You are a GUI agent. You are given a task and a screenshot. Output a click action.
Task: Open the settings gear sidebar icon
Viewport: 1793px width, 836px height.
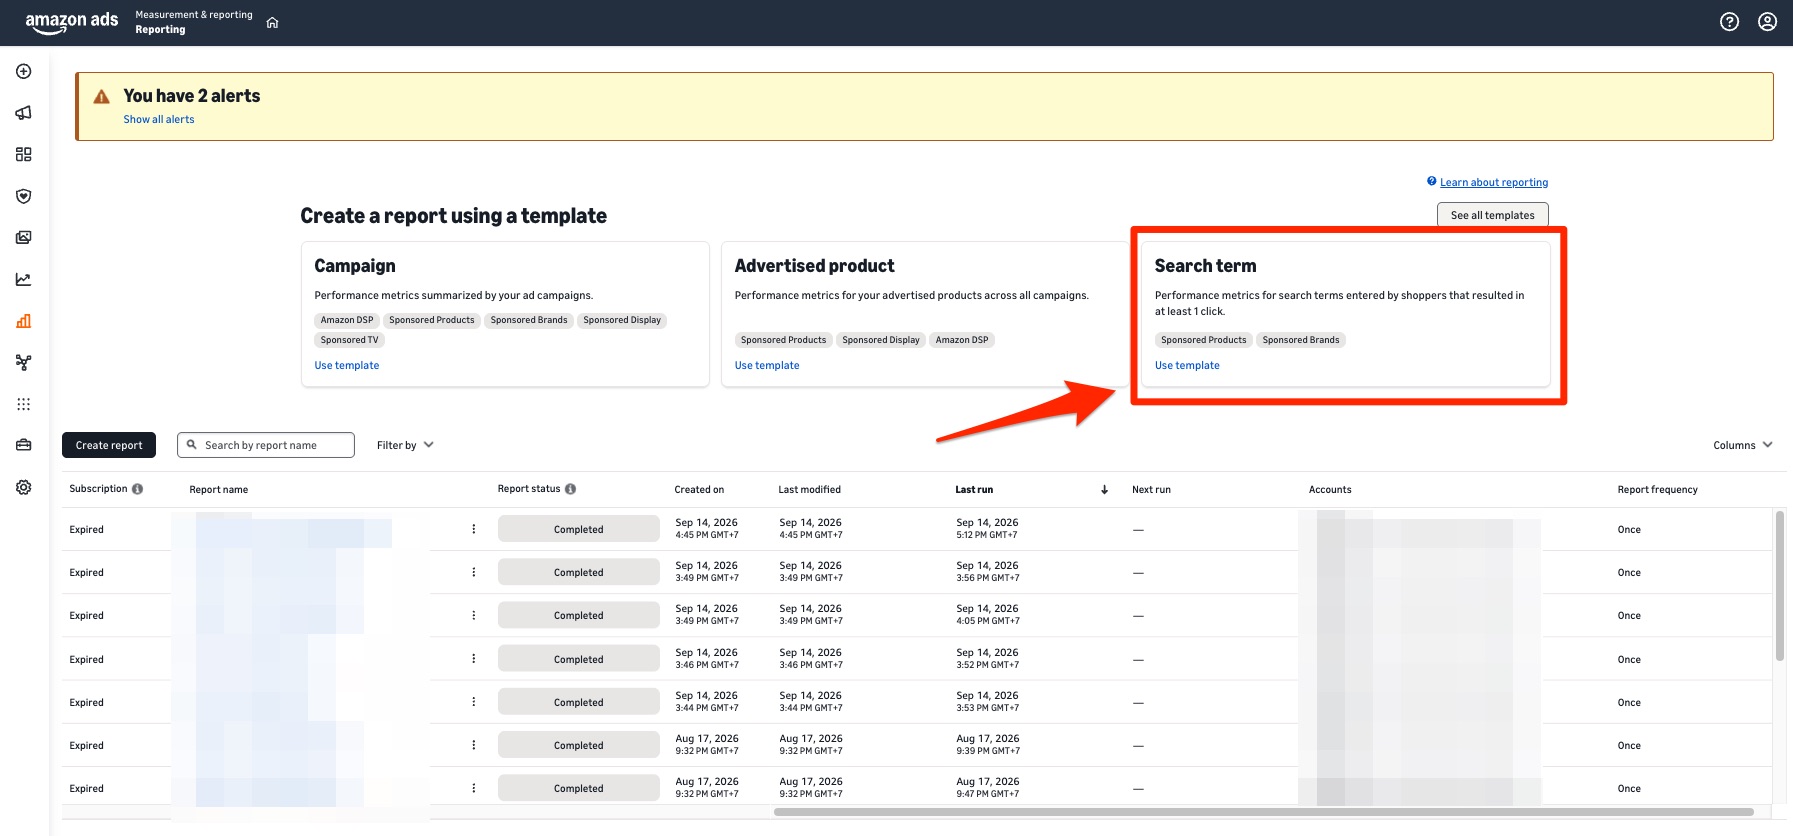pos(24,487)
